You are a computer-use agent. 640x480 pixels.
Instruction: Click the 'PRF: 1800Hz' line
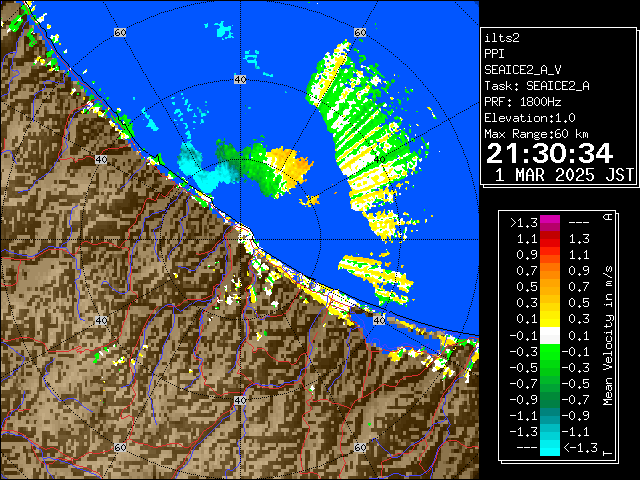[523, 102]
